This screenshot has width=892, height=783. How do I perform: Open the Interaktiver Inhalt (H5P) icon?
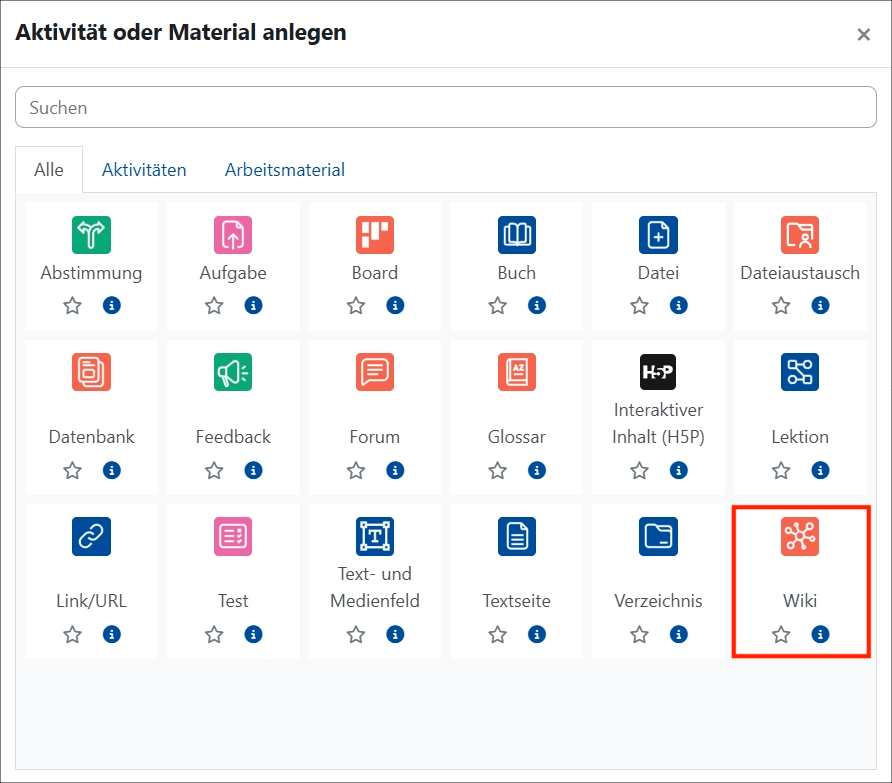pos(658,371)
